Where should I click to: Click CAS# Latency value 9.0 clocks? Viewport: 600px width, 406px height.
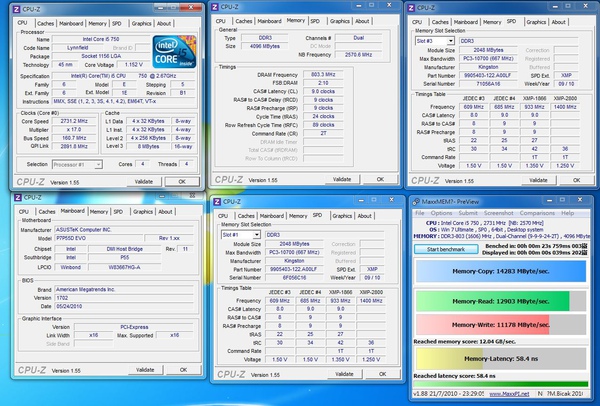click(323, 91)
